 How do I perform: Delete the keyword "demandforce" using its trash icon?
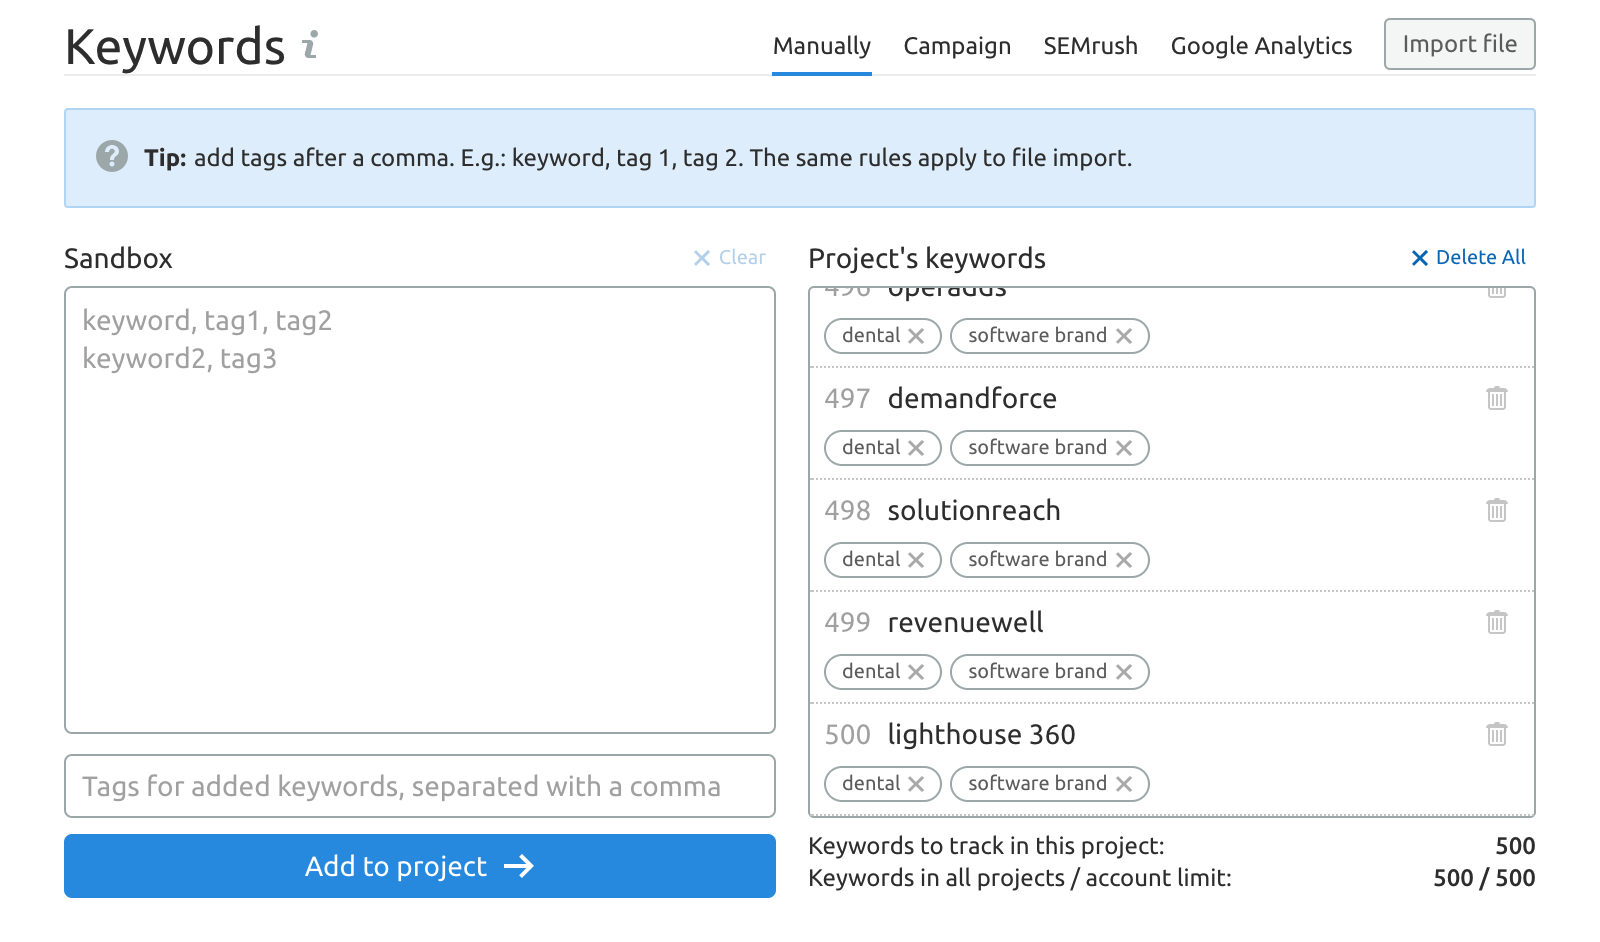[x=1497, y=398]
